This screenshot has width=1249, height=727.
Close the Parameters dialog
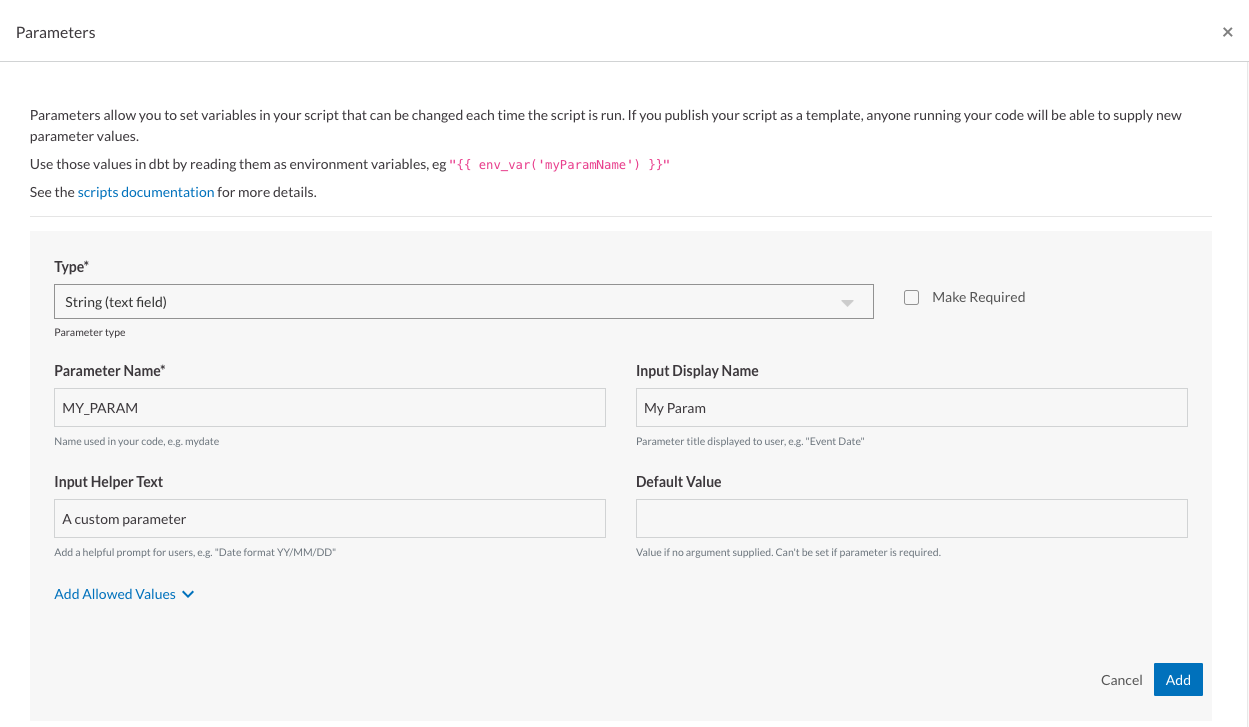tap(1227, 31)
